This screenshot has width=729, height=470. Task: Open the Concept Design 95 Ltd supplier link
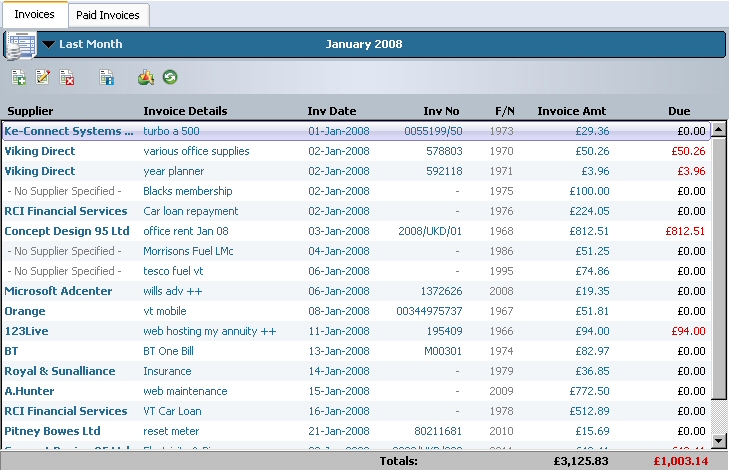coord(67,231)
